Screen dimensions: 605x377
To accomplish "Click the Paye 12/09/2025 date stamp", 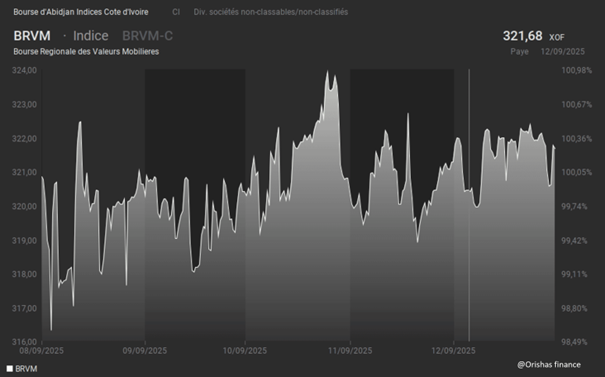I will click(548, 52).
